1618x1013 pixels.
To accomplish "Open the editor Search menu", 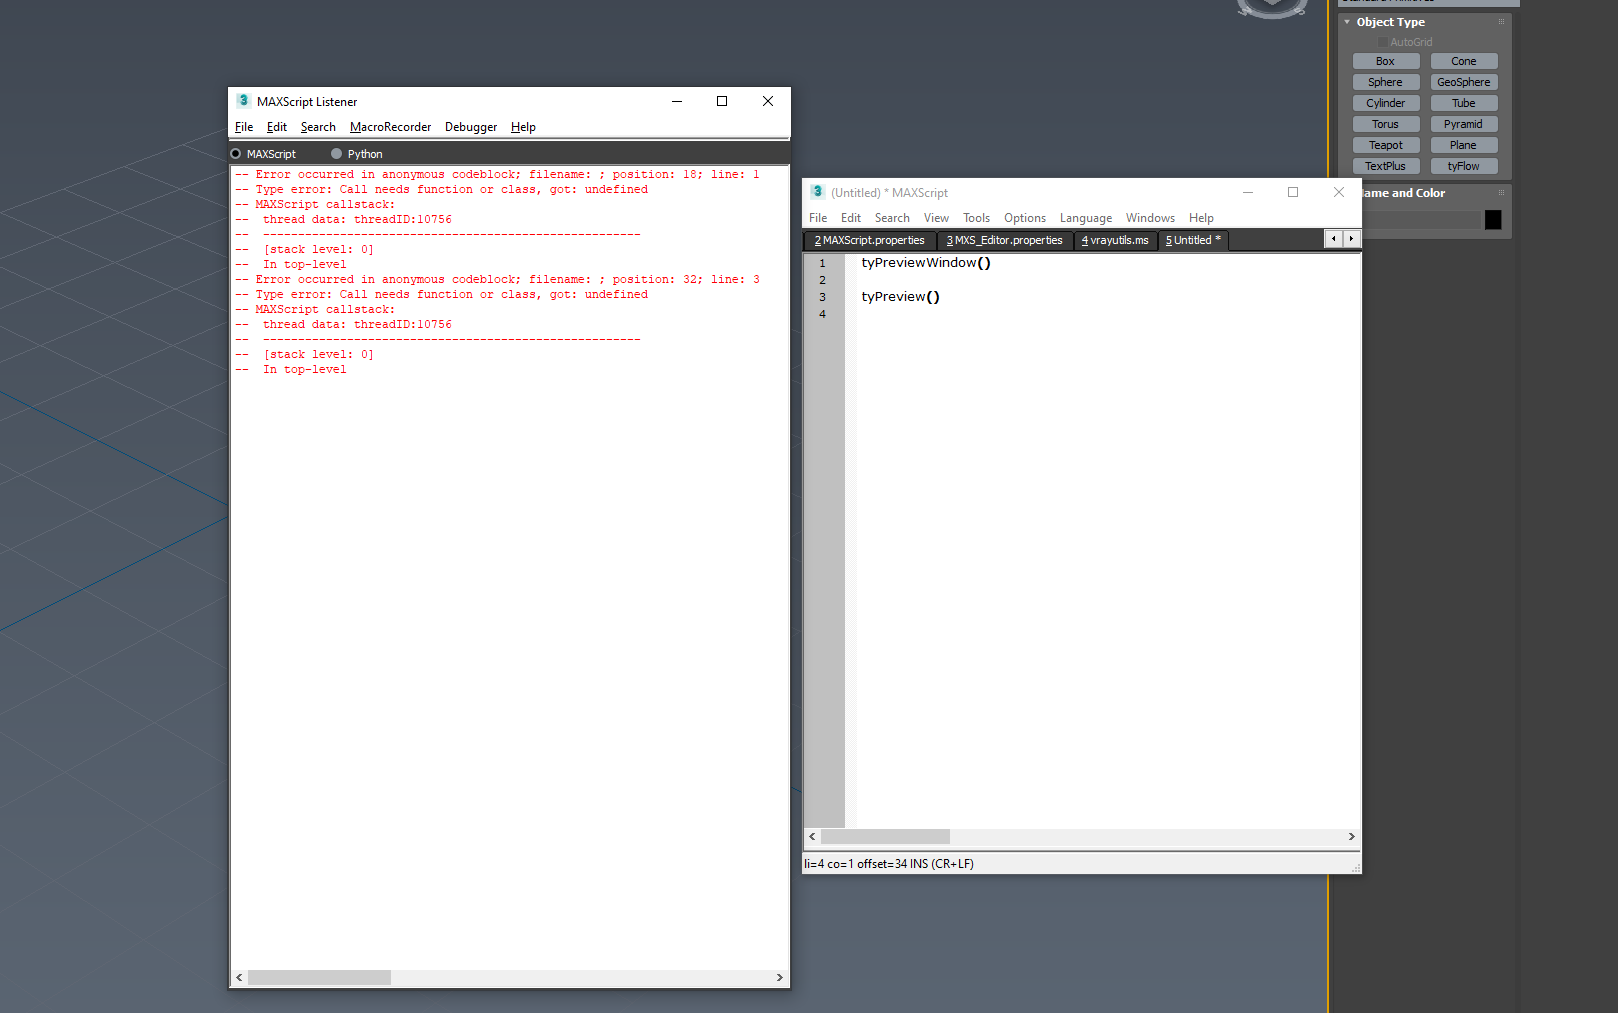I will pyautogui.click(x=892, y=218).
